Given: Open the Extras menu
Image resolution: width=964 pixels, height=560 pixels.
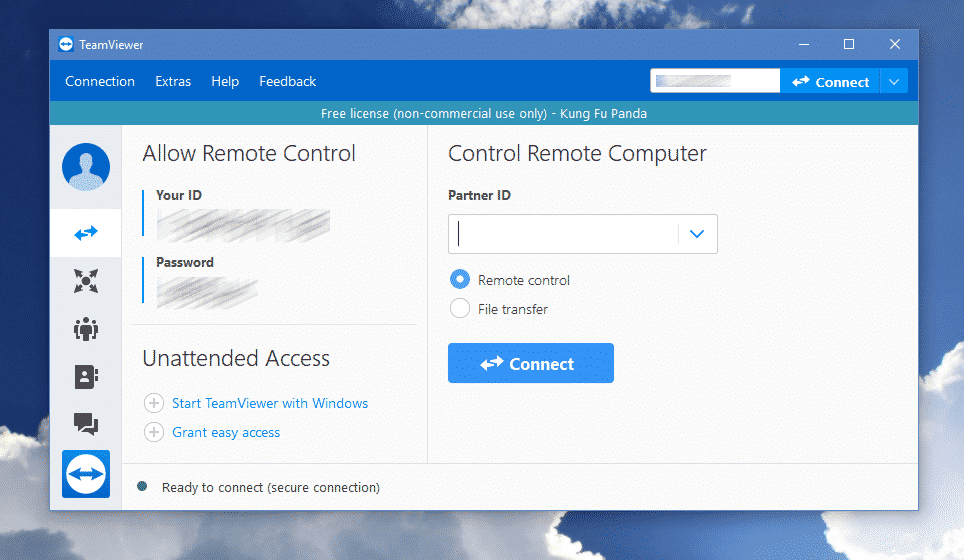Looking at the screenshot, I should click(173, 81).
